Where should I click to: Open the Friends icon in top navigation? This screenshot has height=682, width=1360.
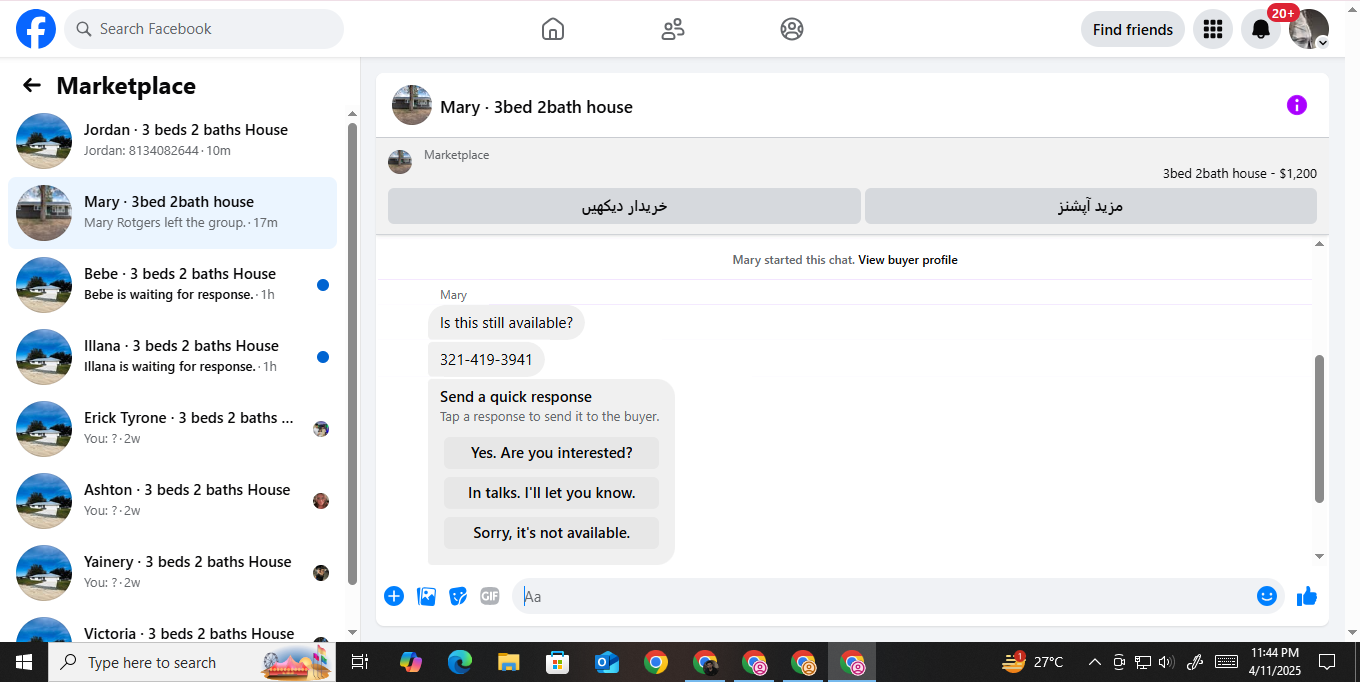click(673, 29)
